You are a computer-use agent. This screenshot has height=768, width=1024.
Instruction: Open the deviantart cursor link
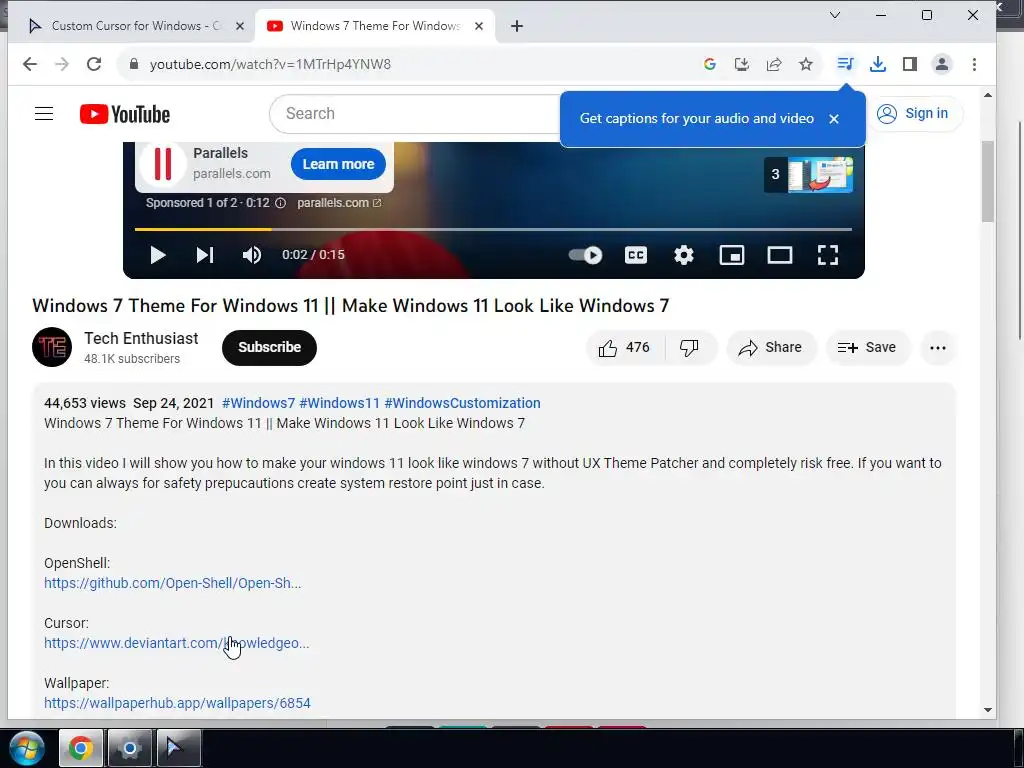point(176,643)
